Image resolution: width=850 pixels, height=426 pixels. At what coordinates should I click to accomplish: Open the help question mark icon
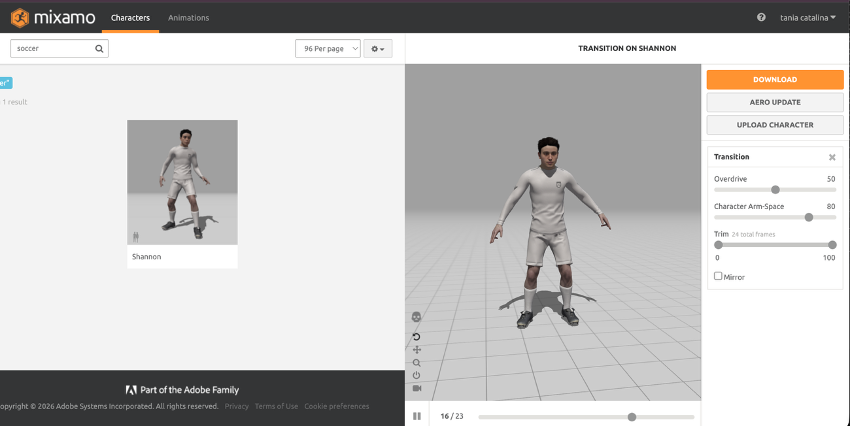[761, 17]
